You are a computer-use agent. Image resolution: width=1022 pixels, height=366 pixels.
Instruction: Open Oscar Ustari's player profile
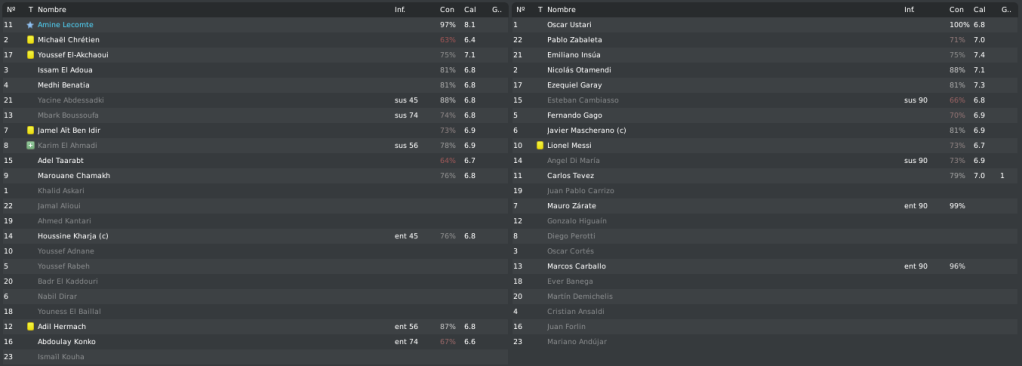569,25
